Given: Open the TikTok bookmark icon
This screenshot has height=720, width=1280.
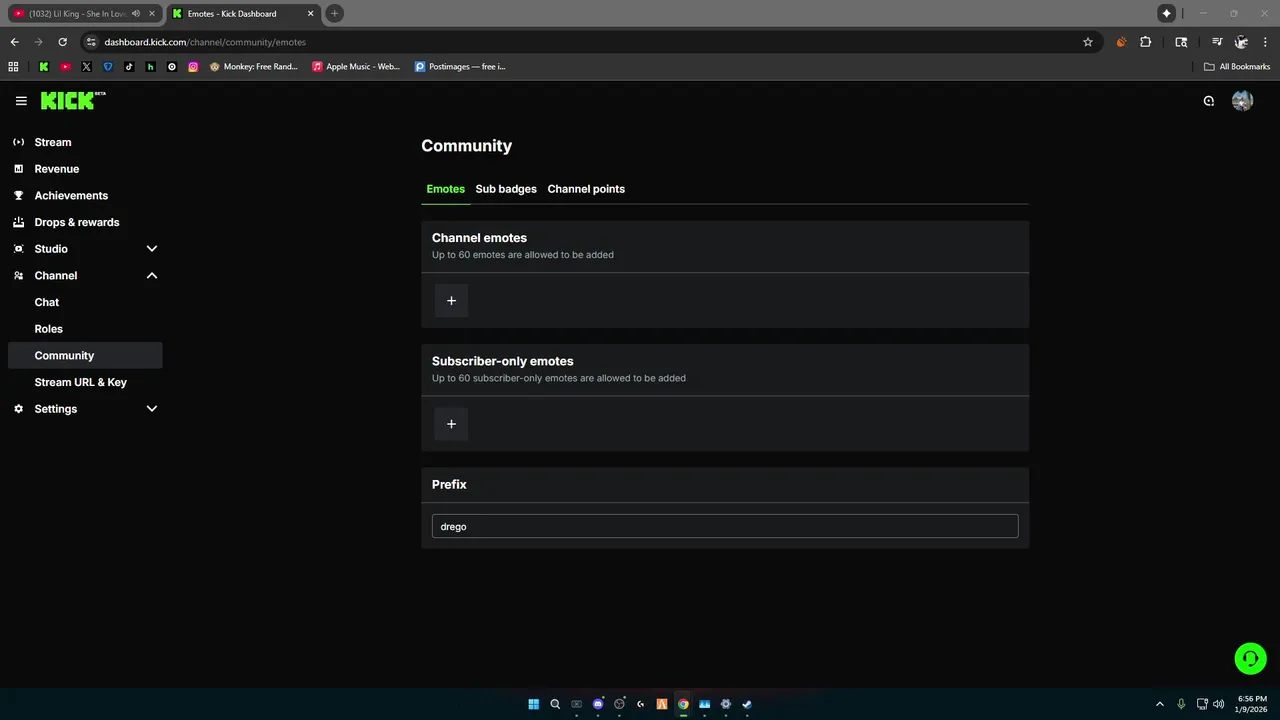Looking at the screenshot, I should point(129,67).
